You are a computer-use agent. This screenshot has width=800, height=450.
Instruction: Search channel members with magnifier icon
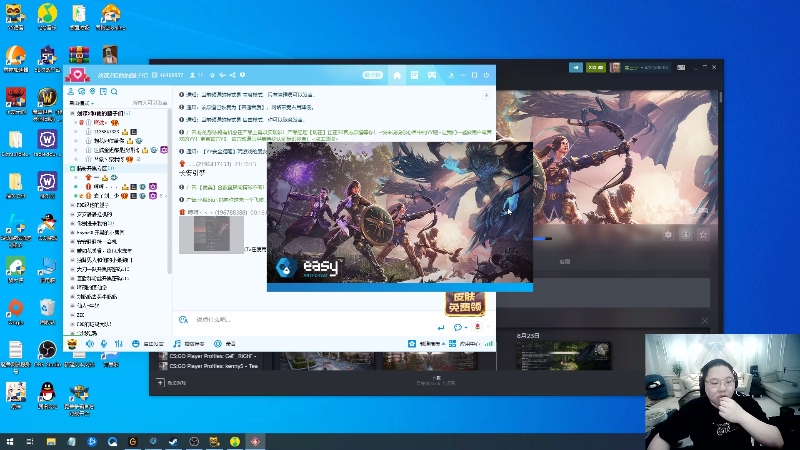pyautogui.click(x=114, y=91)
